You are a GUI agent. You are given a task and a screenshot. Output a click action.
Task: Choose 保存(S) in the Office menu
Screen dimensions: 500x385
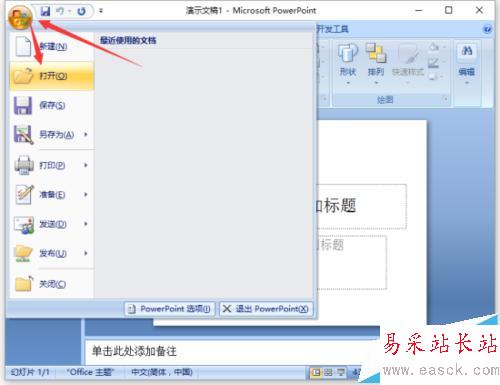[x=52, y=105]
